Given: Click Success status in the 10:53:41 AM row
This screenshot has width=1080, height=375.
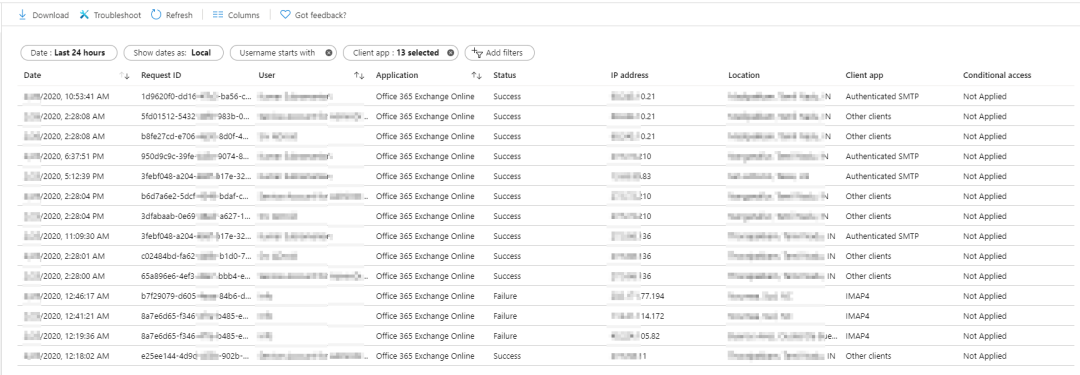Looking at the screenshot, I should (507, 97).
